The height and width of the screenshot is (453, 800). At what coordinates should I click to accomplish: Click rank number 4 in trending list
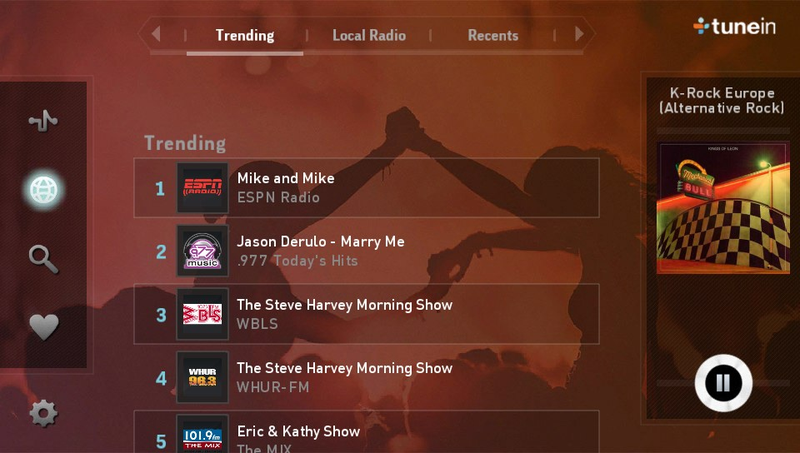pos(161,379)
